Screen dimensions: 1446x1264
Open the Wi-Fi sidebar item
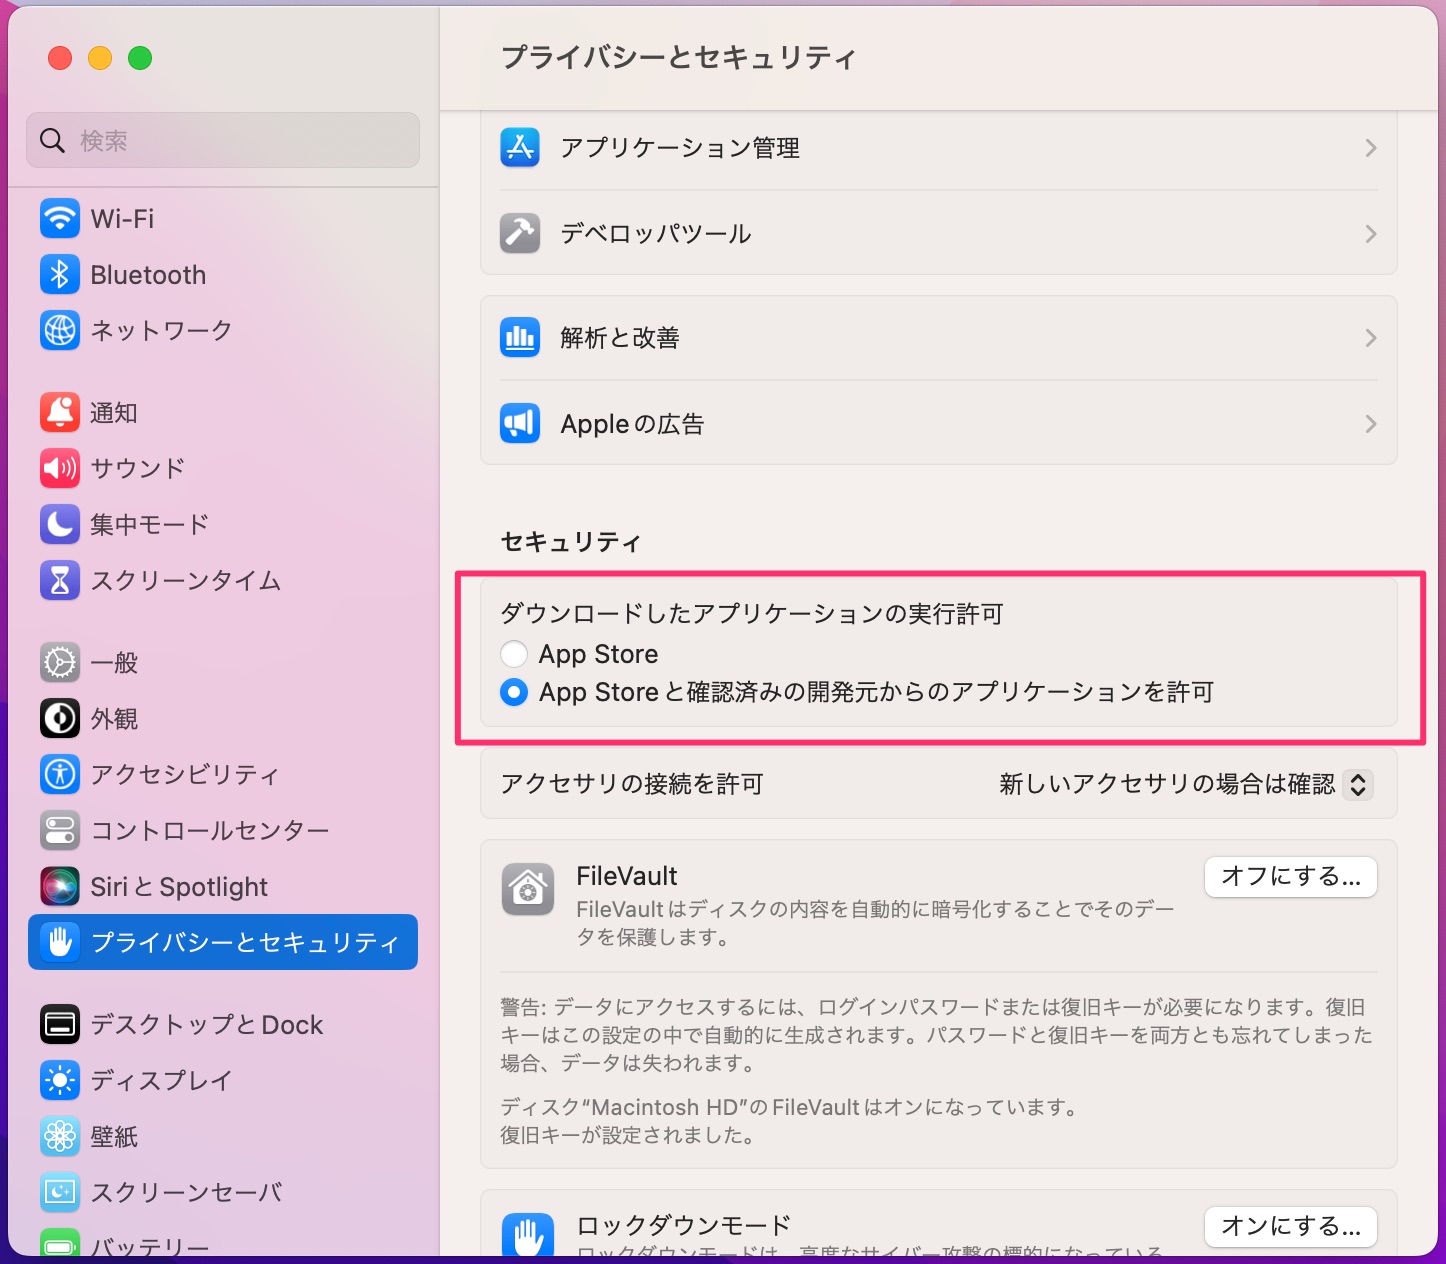(x=223, y=218)
